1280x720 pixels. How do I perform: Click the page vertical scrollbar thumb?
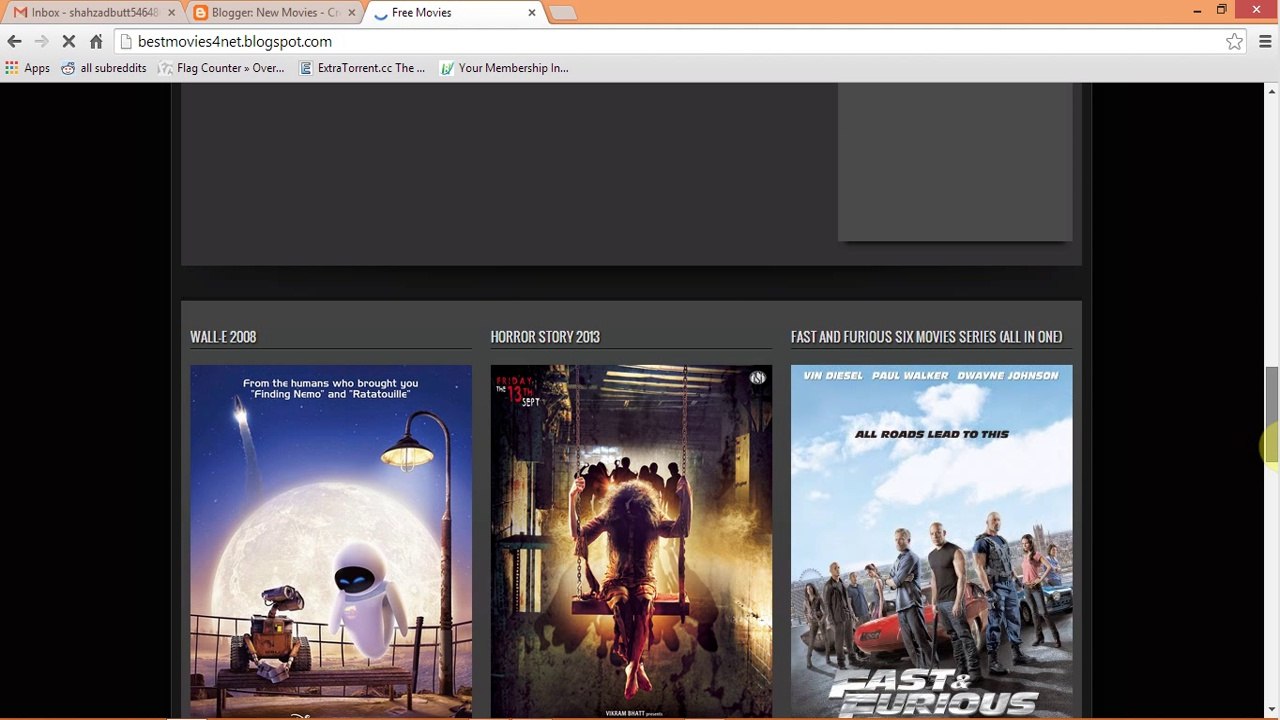(1271, 415)
